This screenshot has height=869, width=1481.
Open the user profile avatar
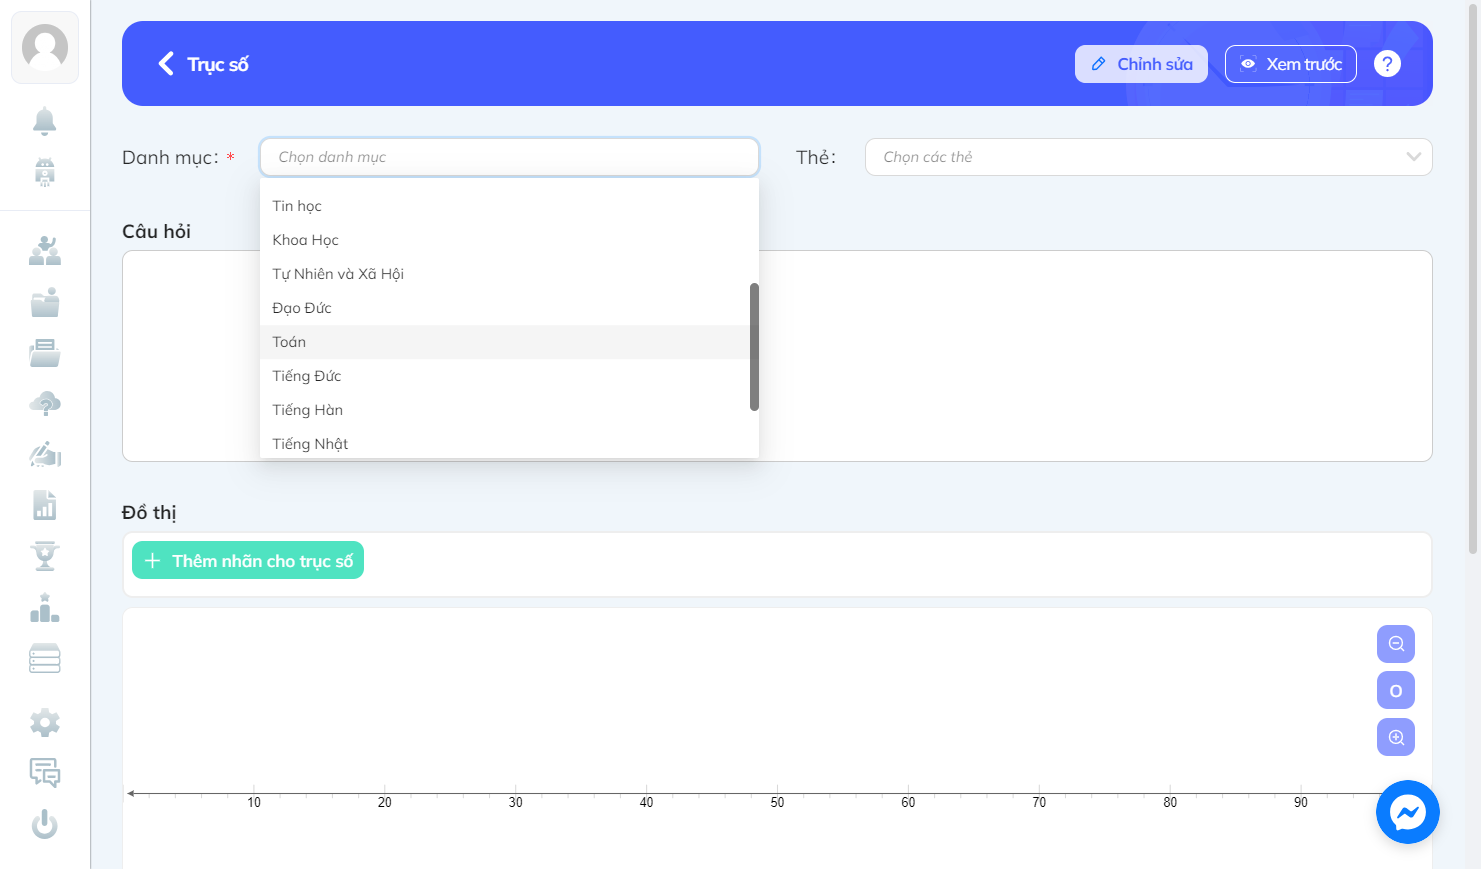pyautogui.click(x=45, y=47)
